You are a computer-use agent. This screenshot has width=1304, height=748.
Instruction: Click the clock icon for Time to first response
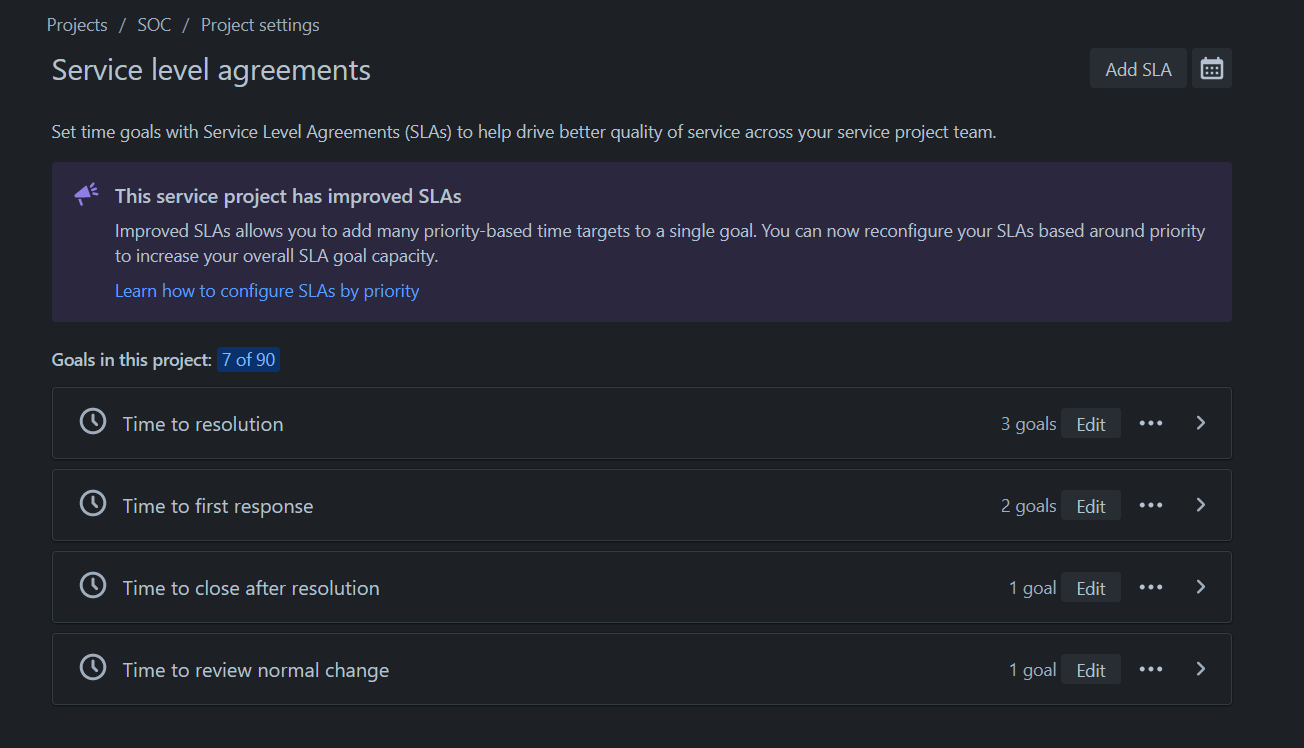93,504
